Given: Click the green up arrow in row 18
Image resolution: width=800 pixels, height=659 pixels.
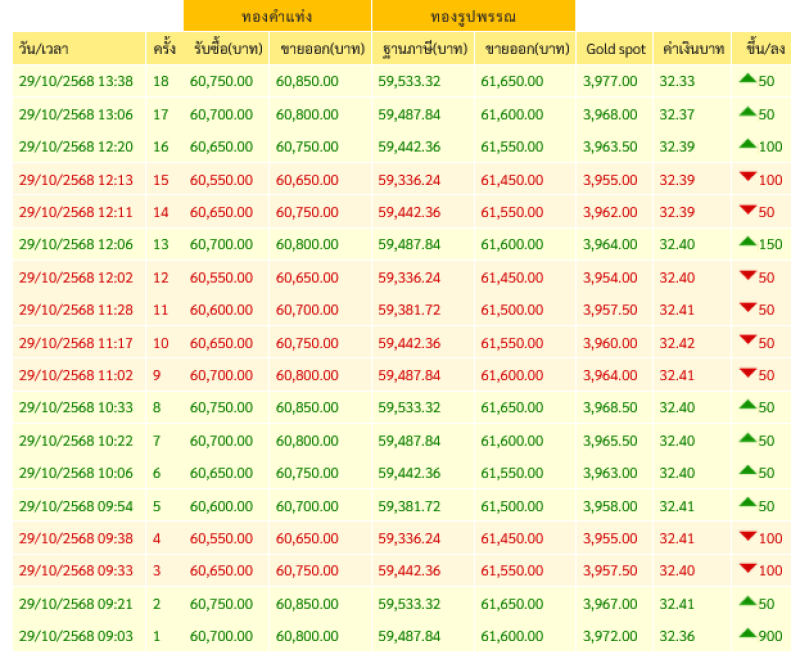Looking at the screenshot, I should 747,79.
